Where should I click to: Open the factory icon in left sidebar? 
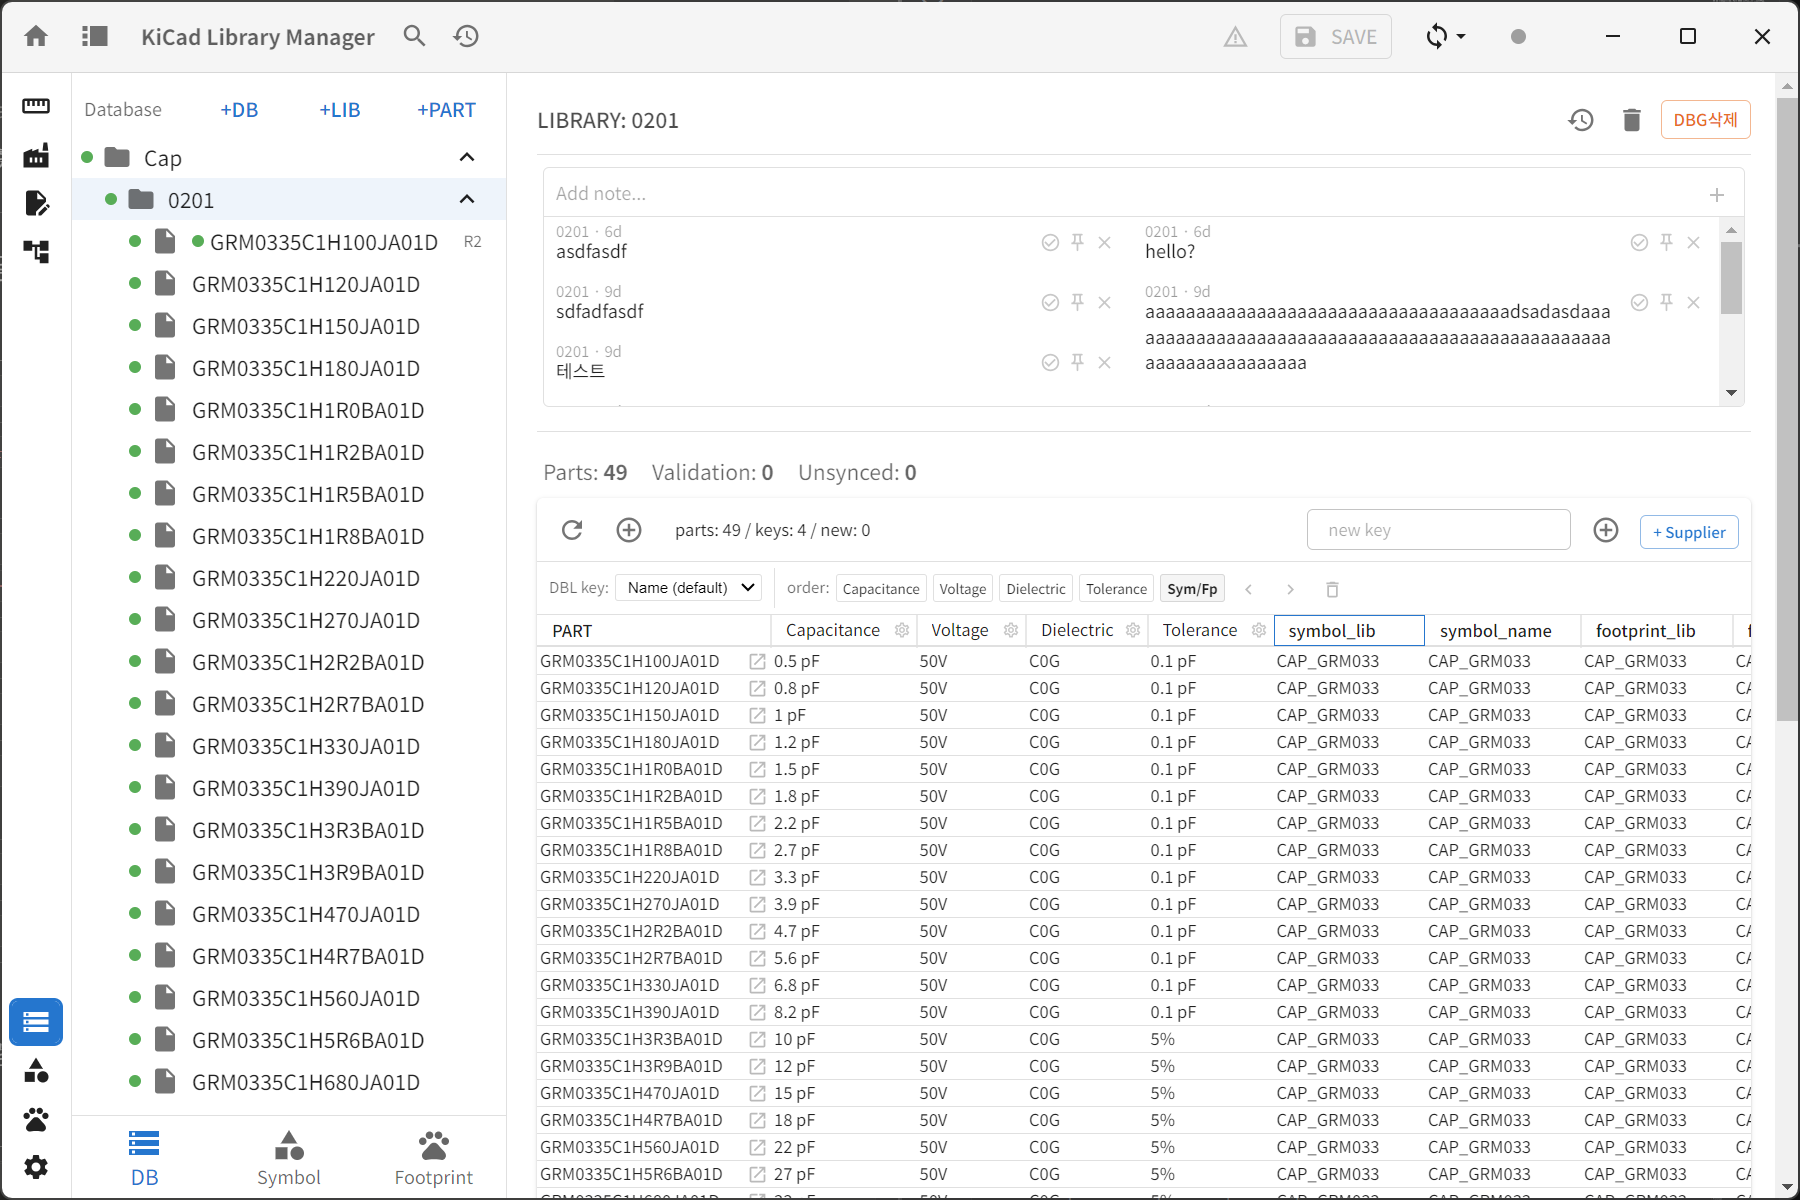tap(36, 155)
